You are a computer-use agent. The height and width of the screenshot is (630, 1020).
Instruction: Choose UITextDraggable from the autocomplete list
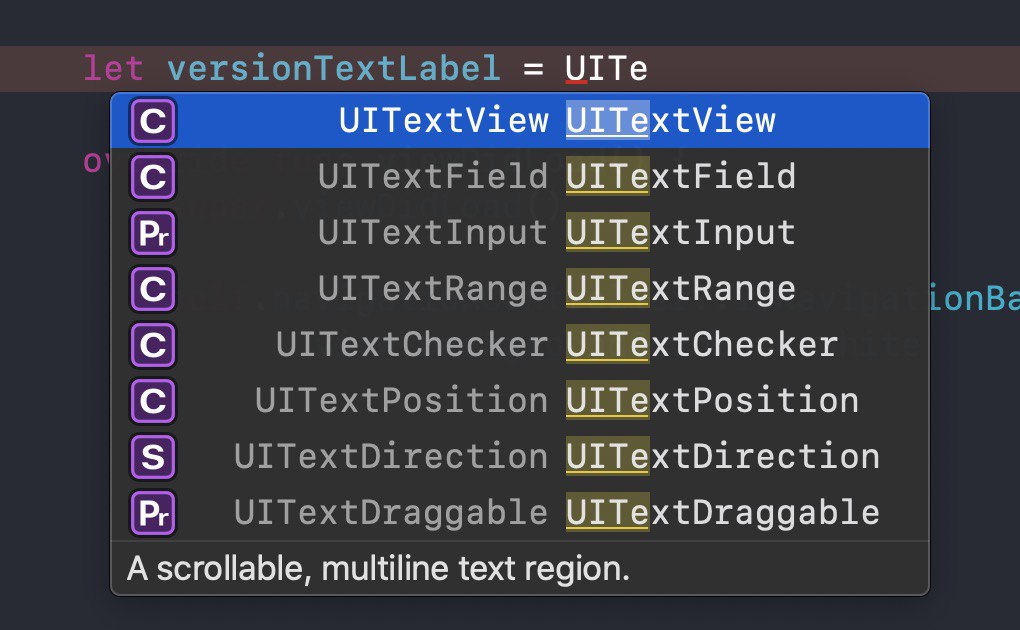tap(520, 513)
